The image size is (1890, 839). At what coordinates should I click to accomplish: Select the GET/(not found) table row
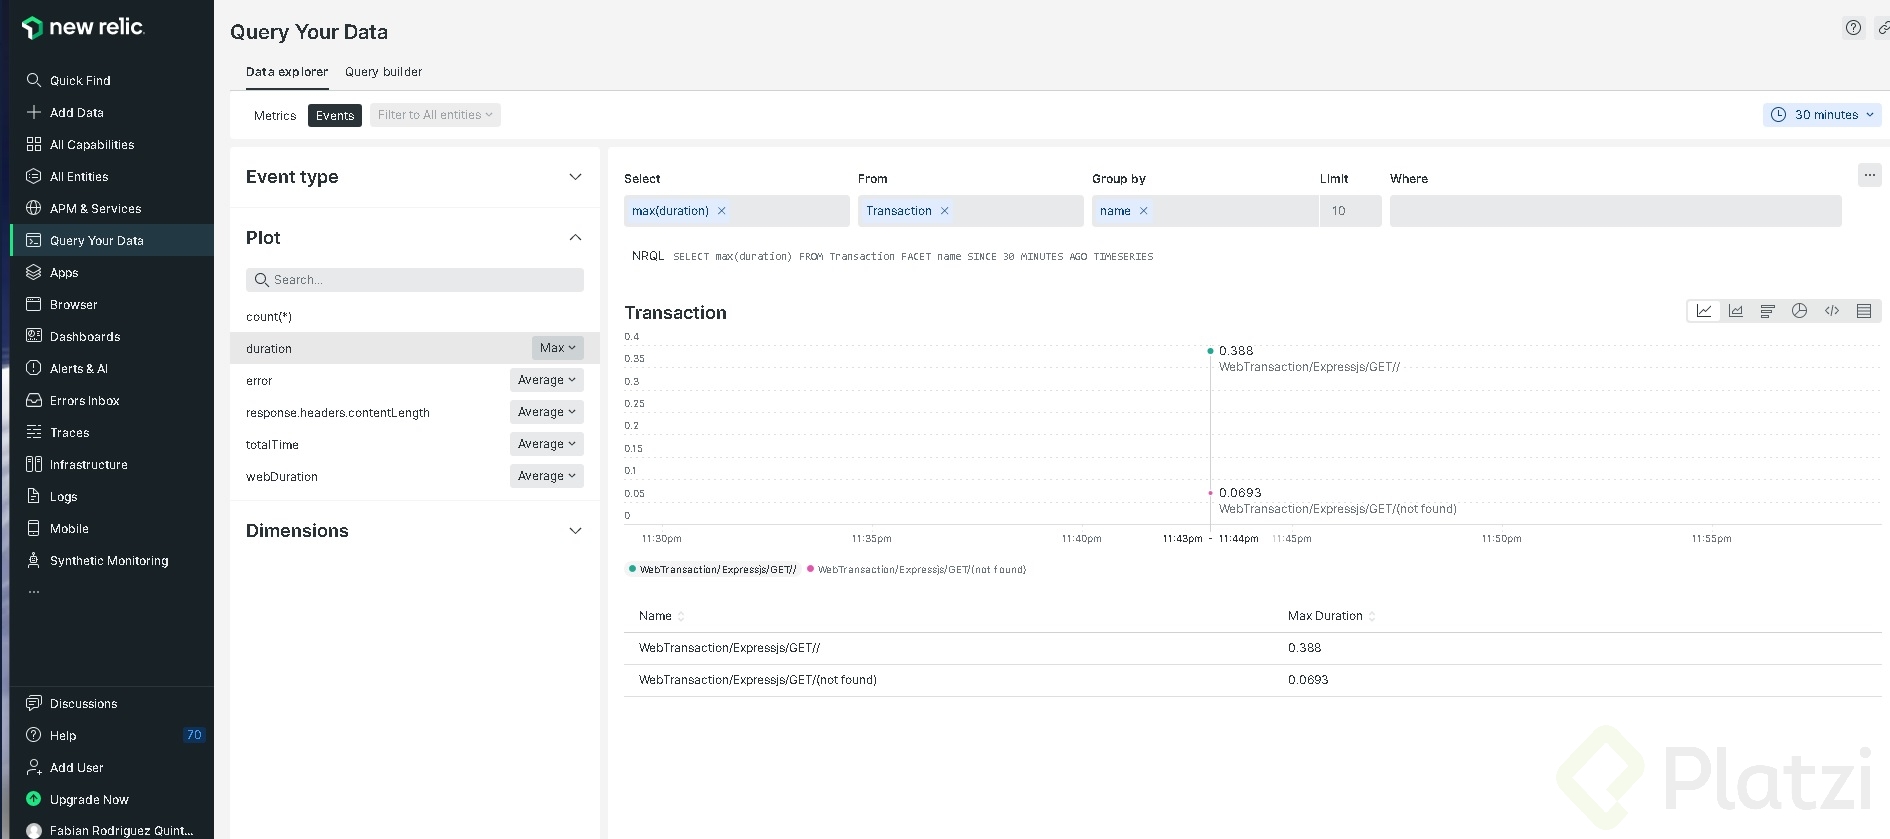pos(1253,680)
